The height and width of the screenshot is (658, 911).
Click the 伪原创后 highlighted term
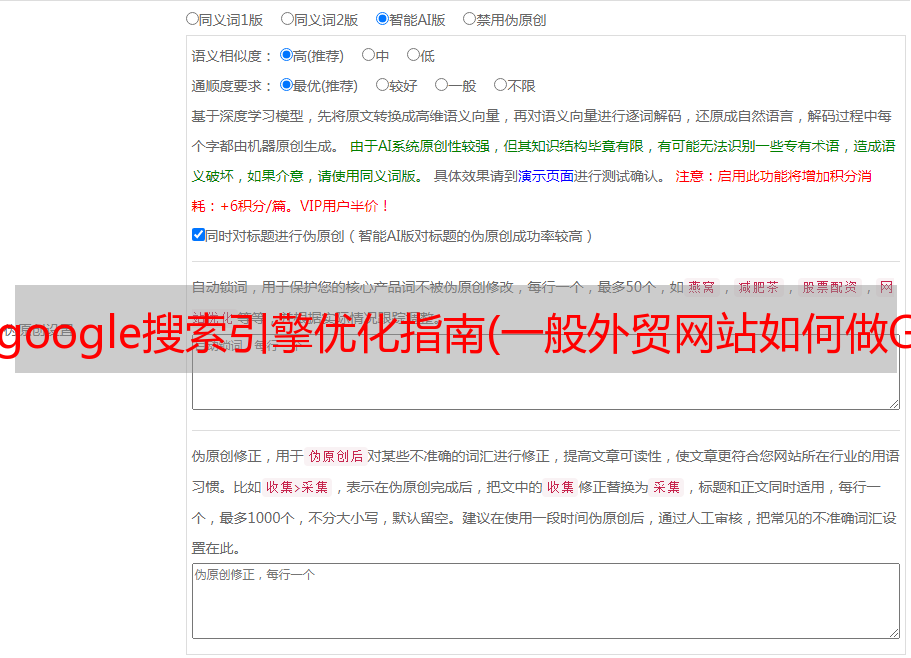[x=336, y=456]
